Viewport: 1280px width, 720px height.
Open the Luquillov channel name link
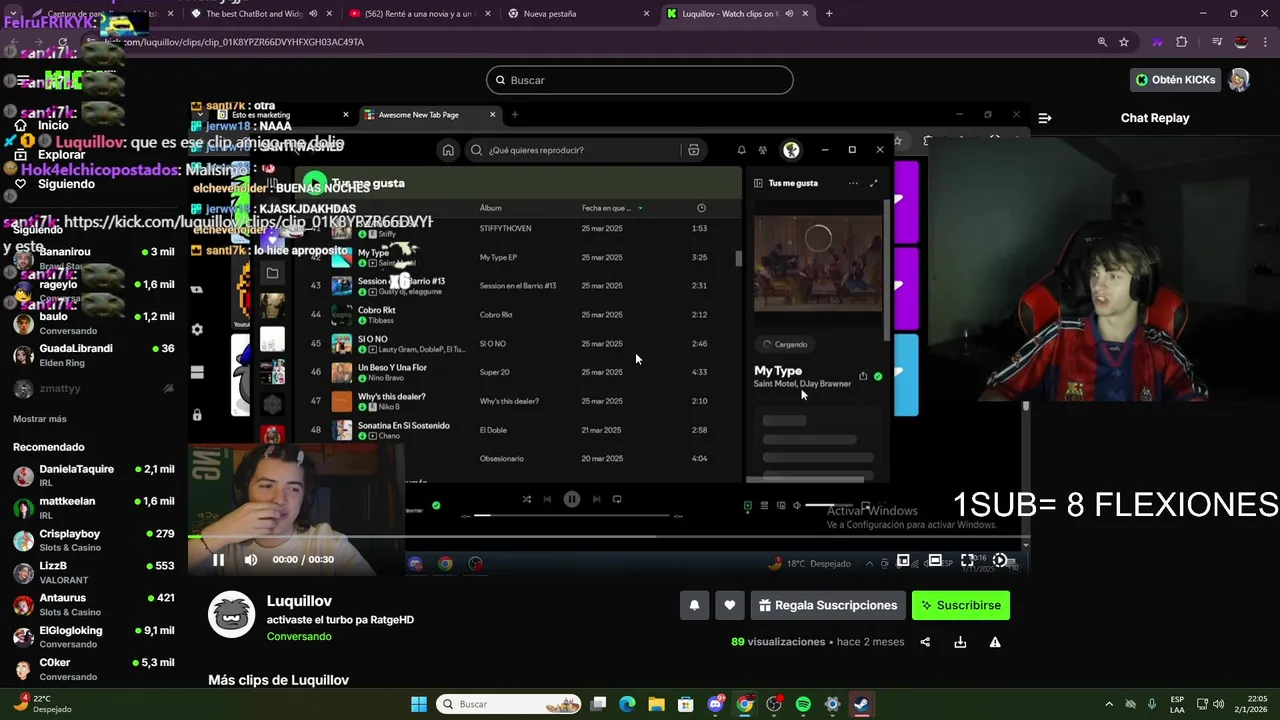(x=299, y=601)
